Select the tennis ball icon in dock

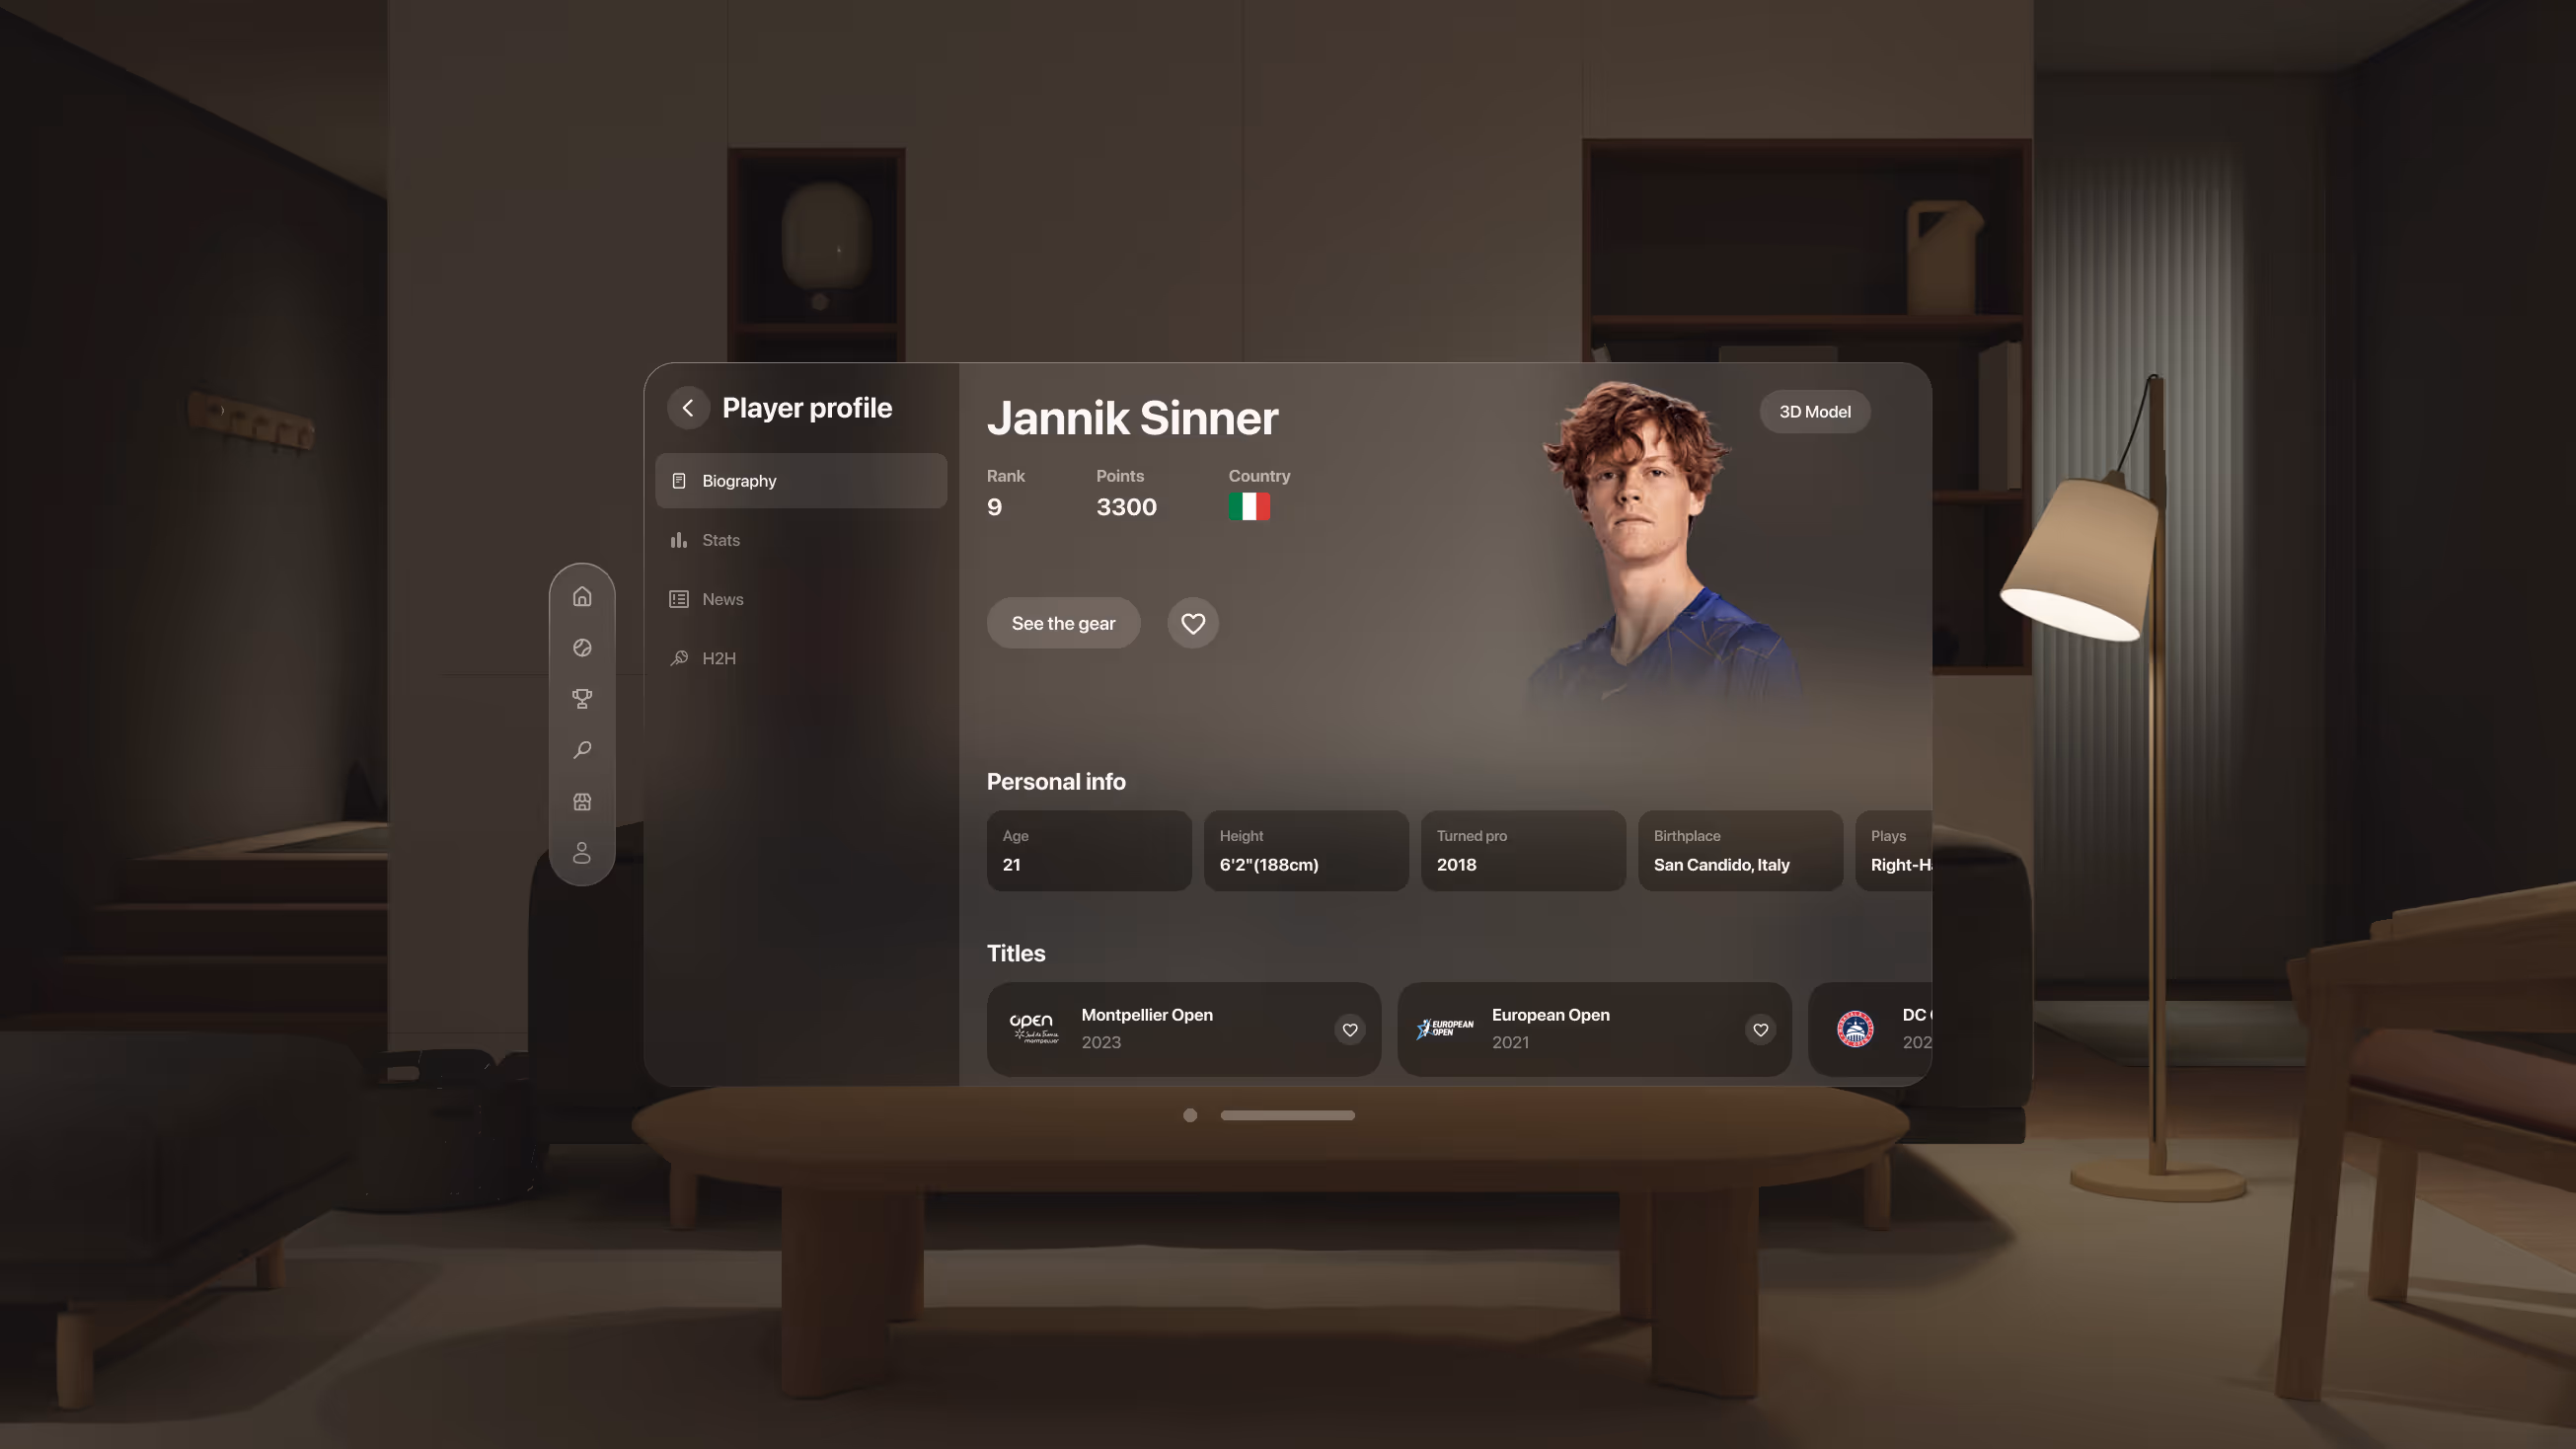coord(582,648)
